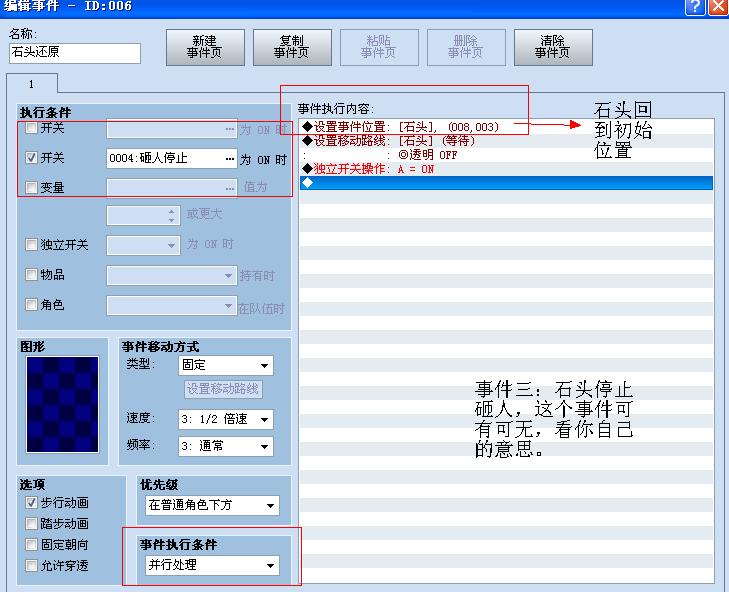
Task: Click the 新建事件页 button
Action: click(x=205, y=47)
